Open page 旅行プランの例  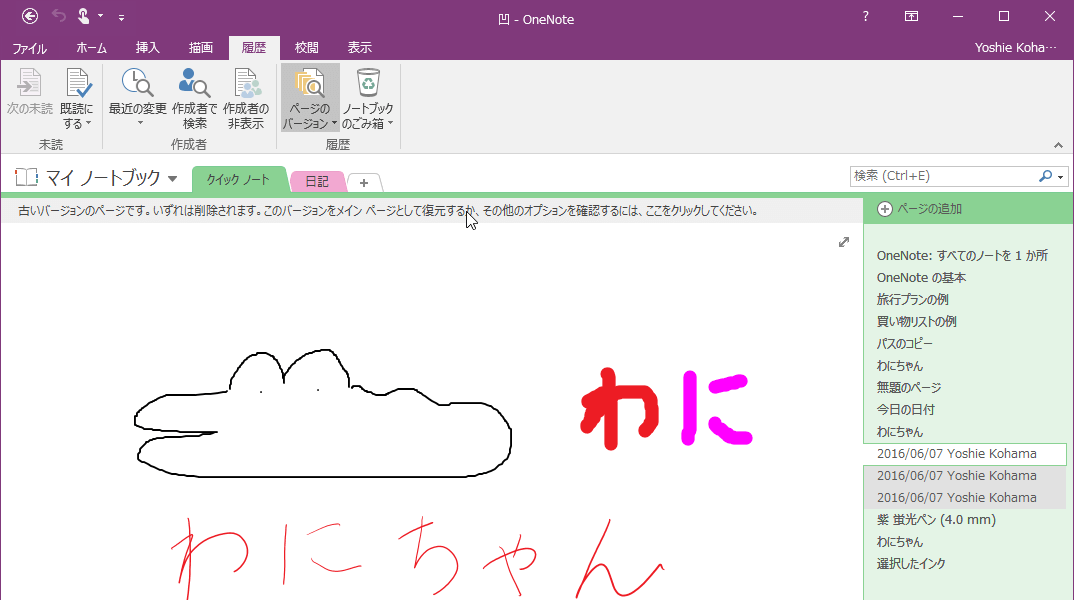[x=912, y=299]
